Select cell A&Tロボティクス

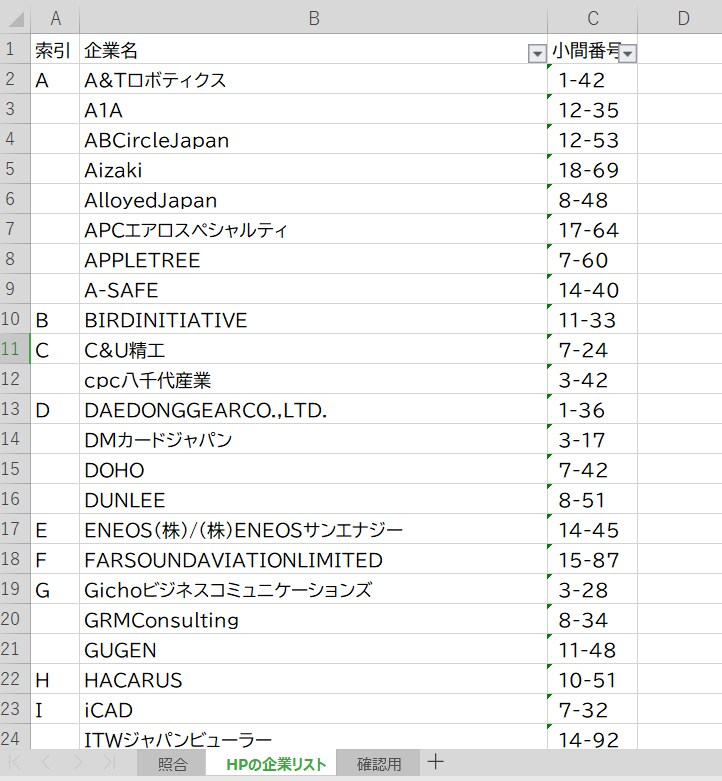314,79
